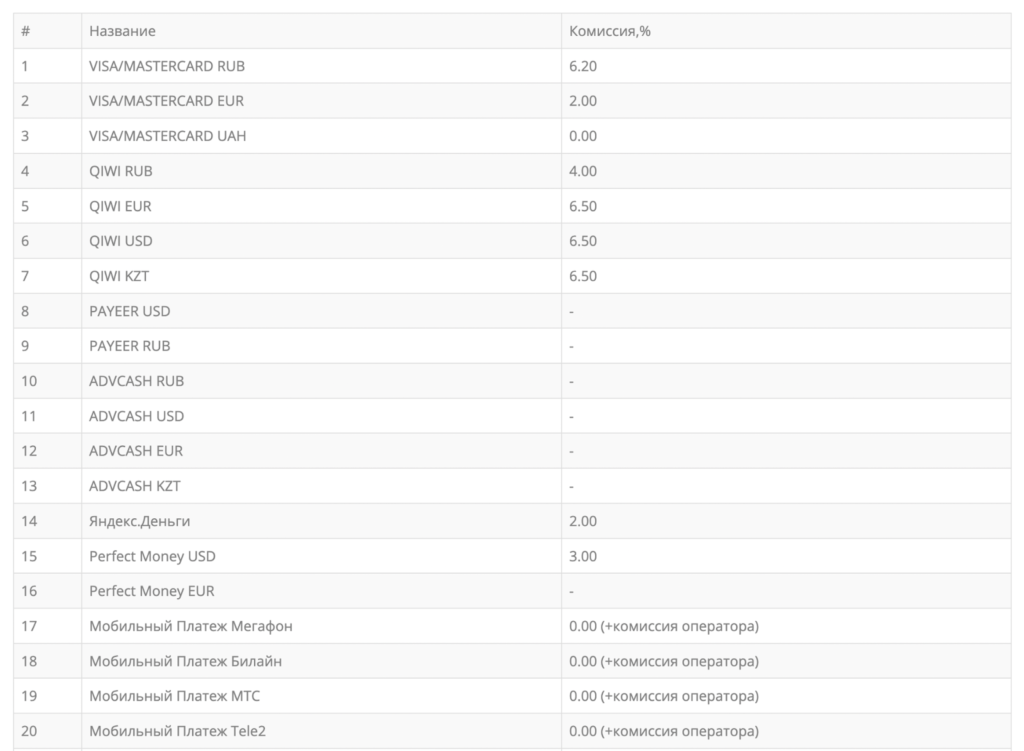Click the 6.50 commission for QIWI USD
1024x751 pixels.
click(583, 241)
